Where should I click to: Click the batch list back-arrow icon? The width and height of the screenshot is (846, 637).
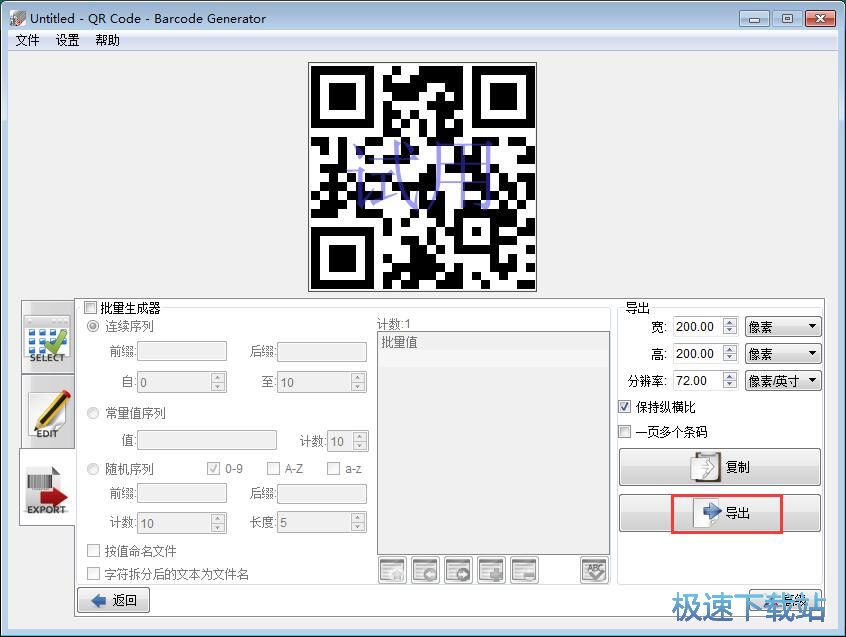point(425,571)
